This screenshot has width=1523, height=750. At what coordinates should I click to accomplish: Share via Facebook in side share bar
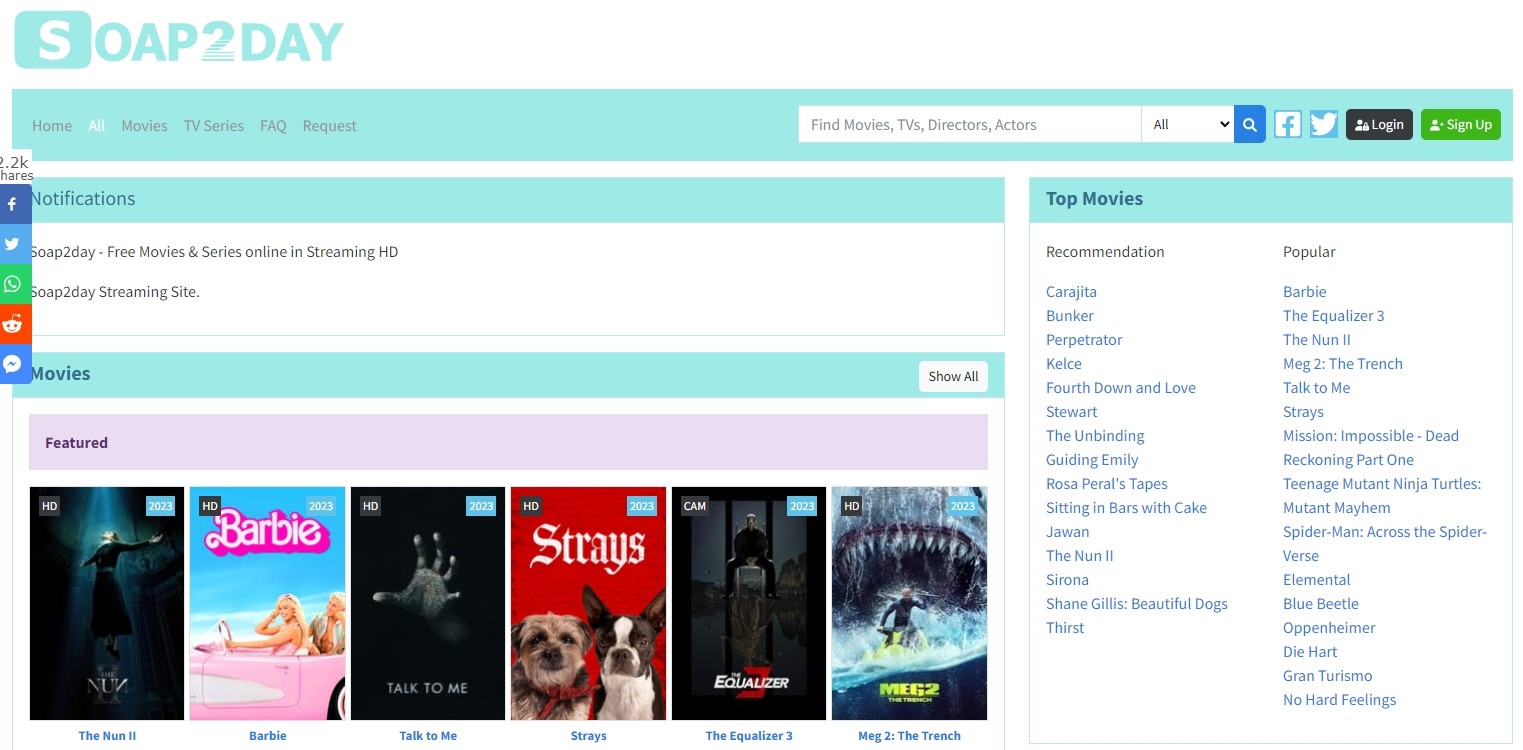(15, 204)
